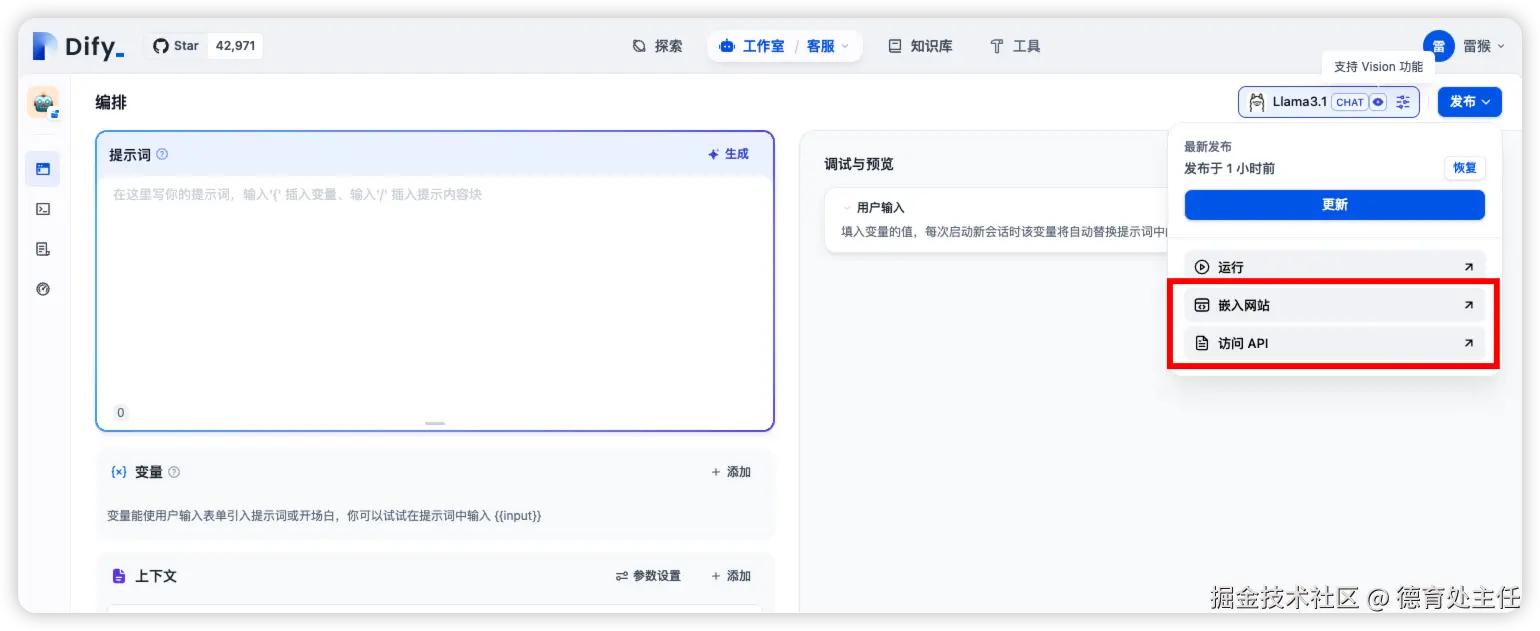Toggle the Vision eye icon on Llama3.1

click(1378, 101)
